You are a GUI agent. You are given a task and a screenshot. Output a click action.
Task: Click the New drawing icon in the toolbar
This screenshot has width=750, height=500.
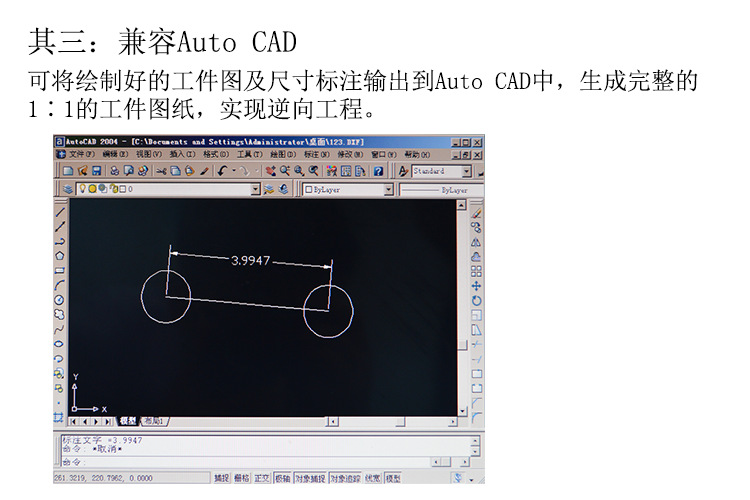tap(68, 171)
